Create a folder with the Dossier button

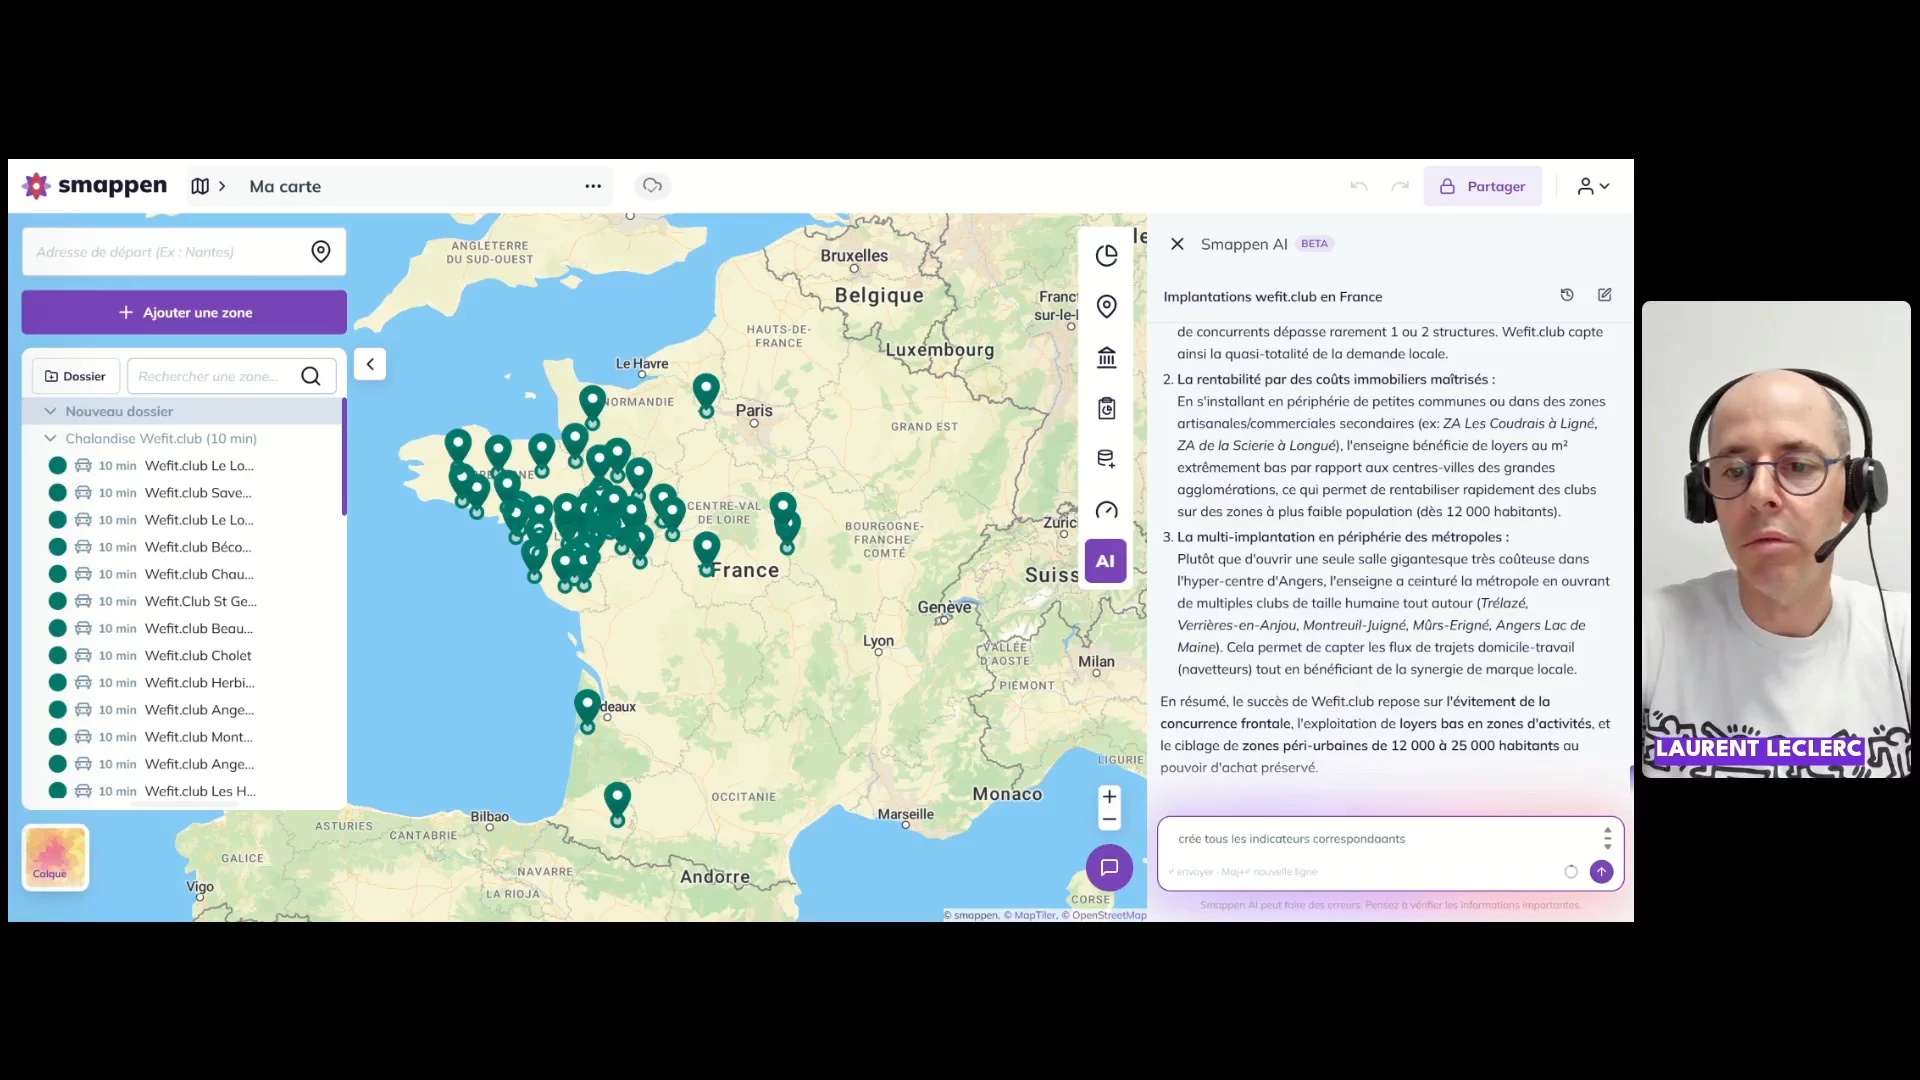76,376
